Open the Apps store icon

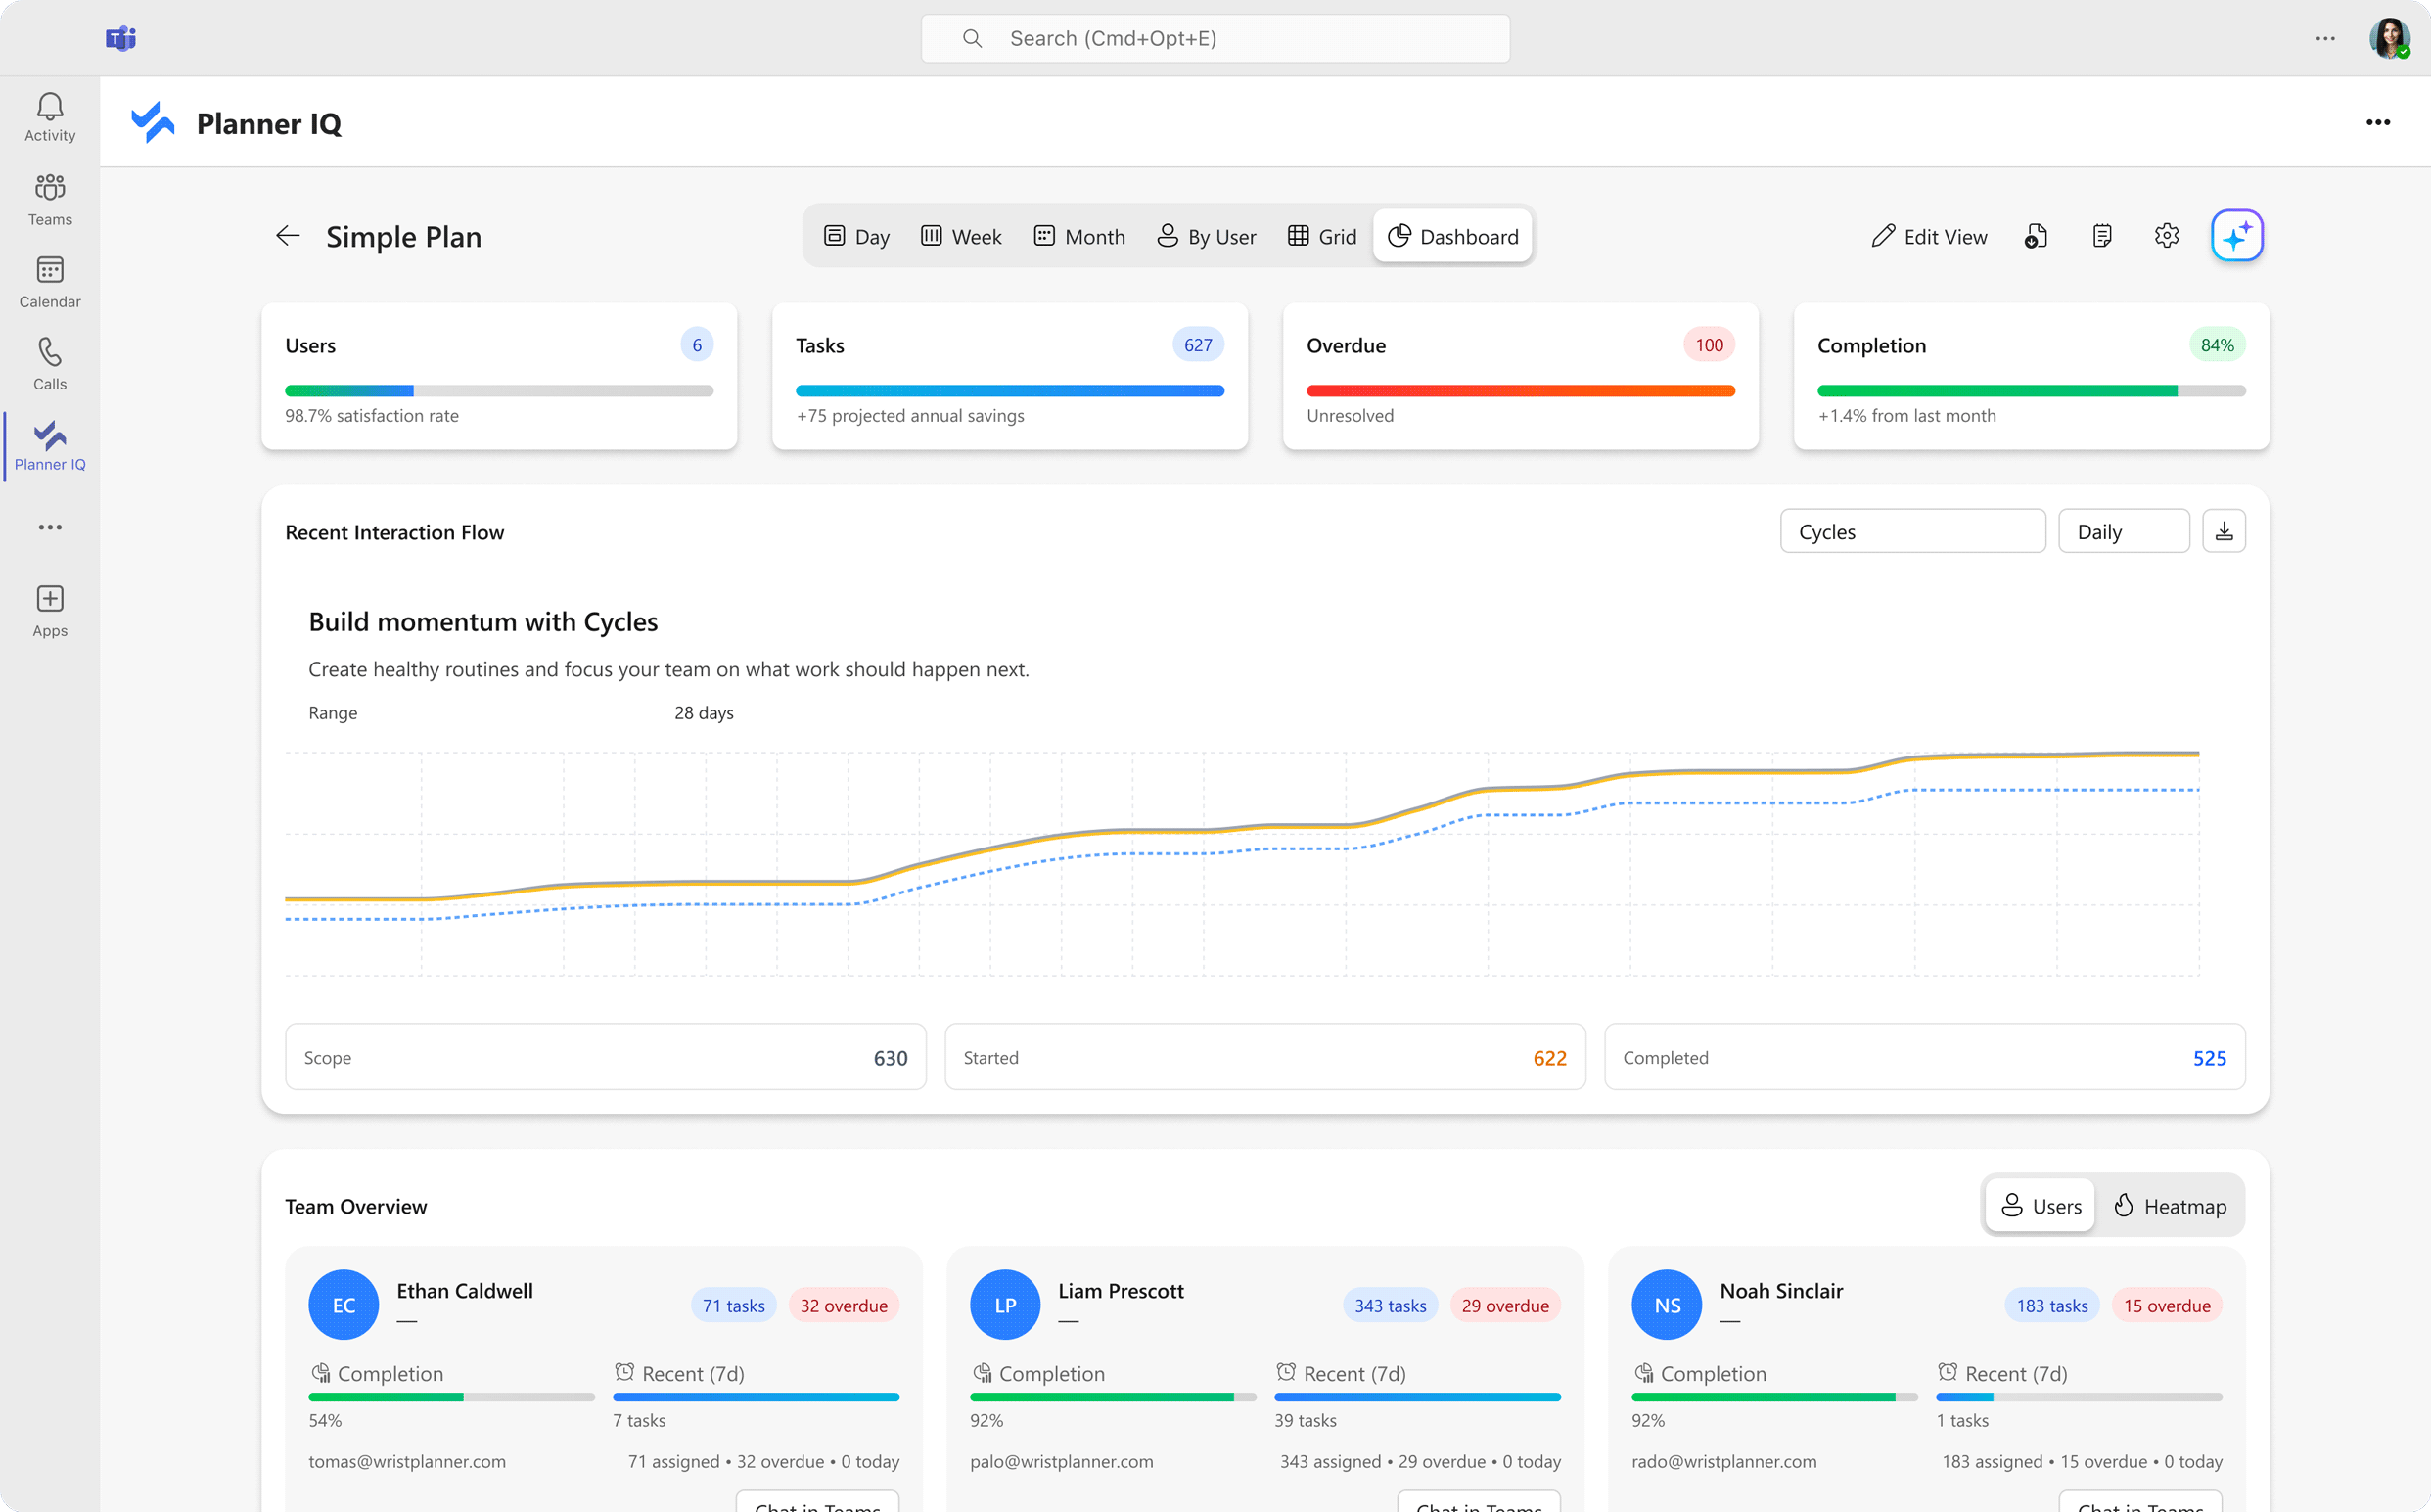pos(50,611)
